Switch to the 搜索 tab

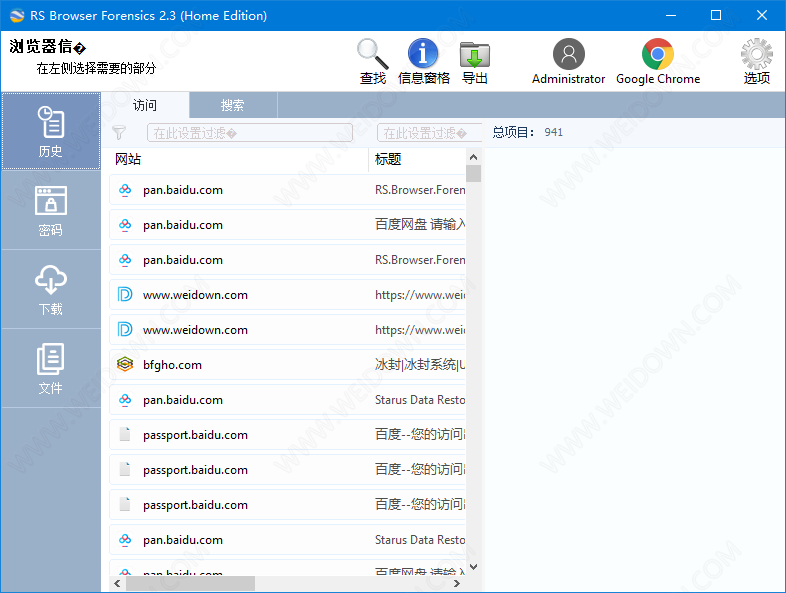233,105
